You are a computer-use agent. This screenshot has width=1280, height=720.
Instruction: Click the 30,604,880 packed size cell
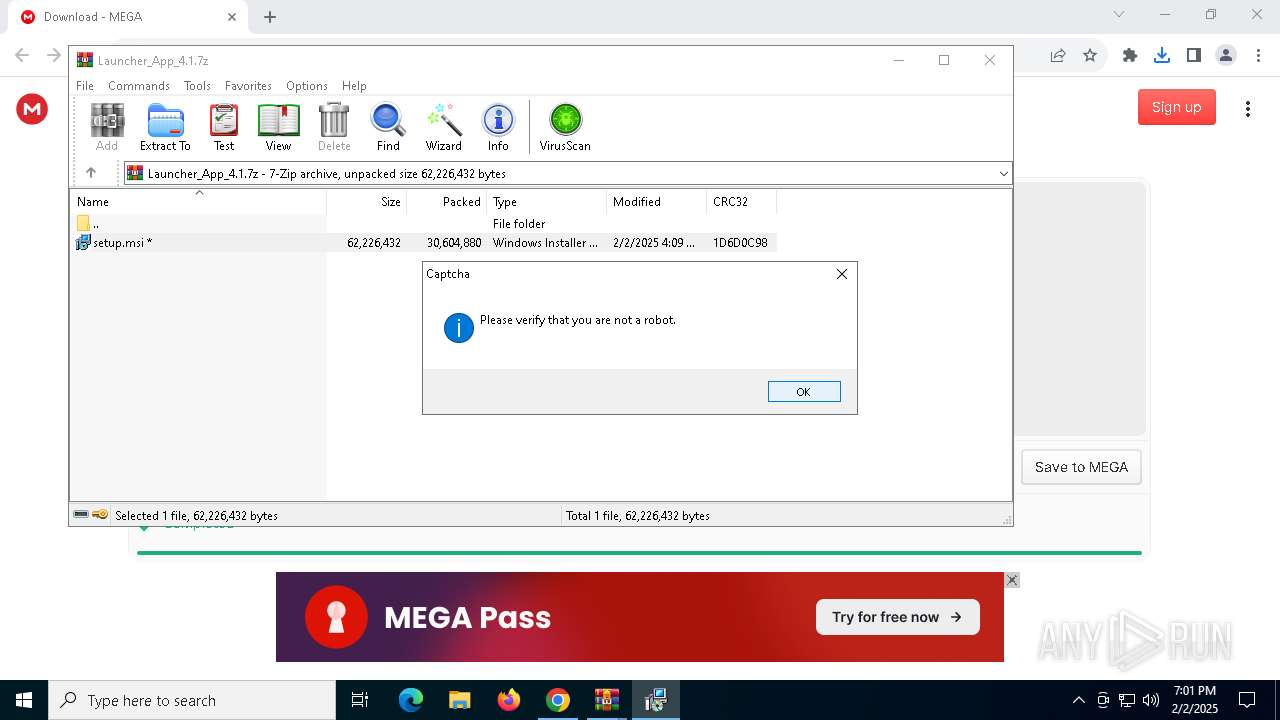point(454,243)
